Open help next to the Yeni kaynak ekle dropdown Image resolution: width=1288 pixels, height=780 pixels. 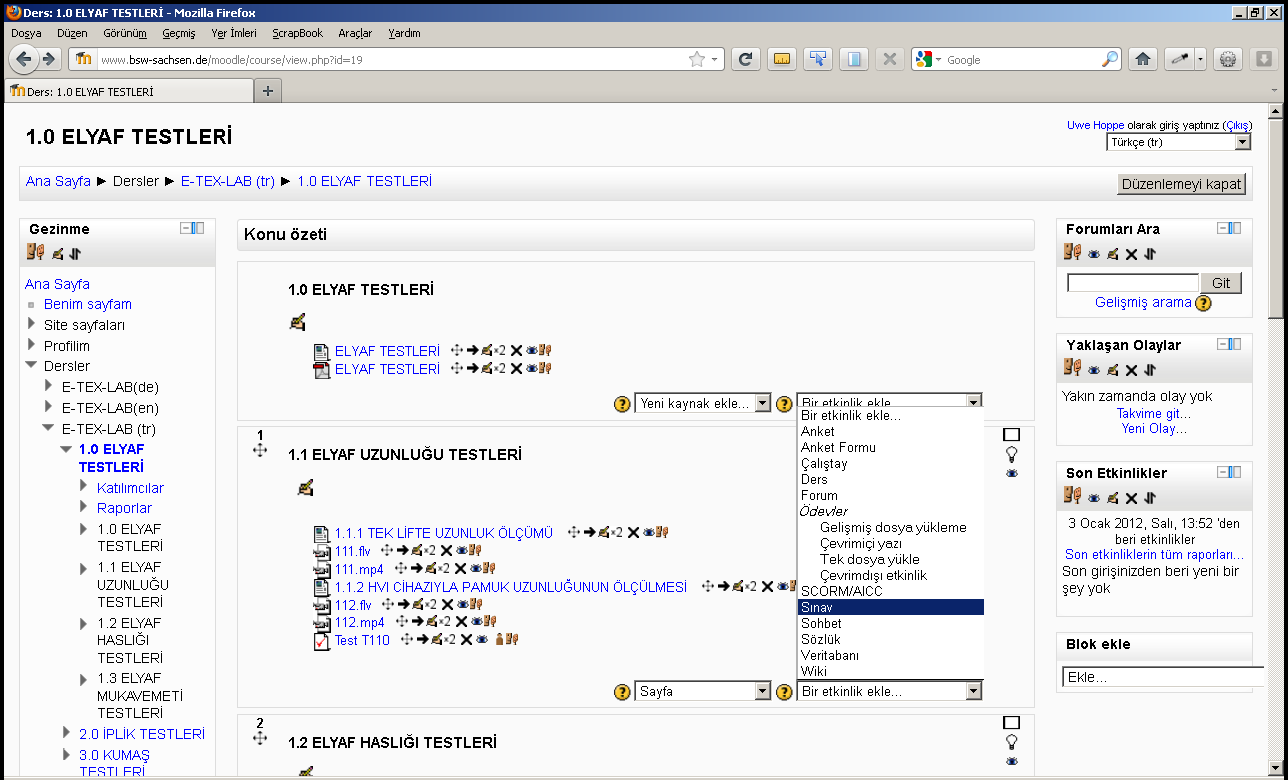622,403
